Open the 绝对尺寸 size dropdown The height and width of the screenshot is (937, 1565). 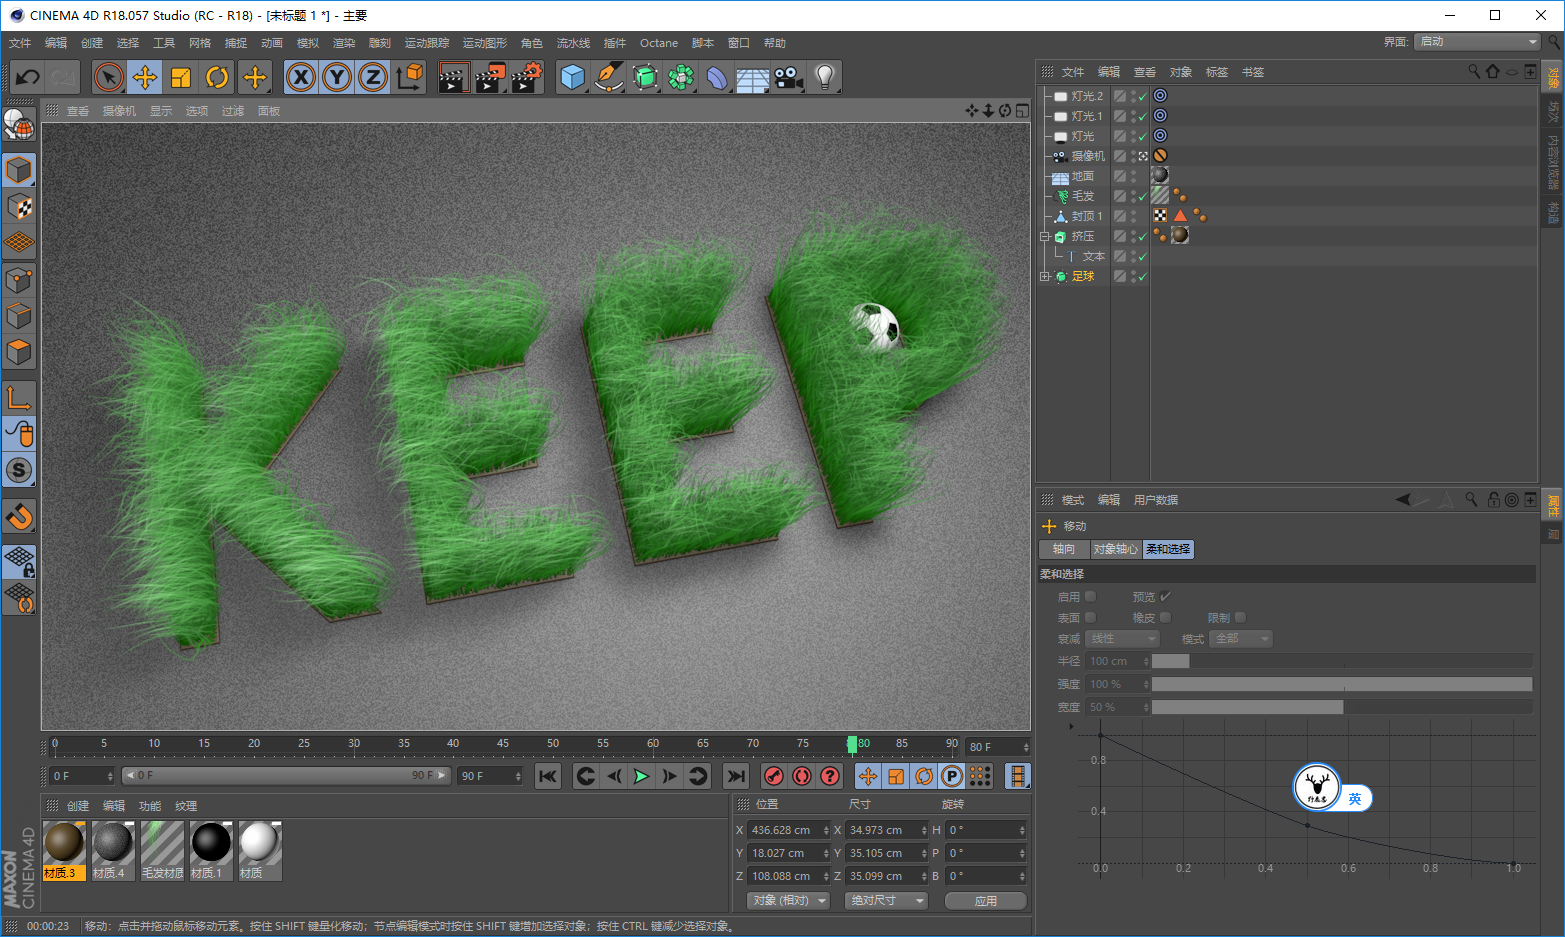[886, 901]
